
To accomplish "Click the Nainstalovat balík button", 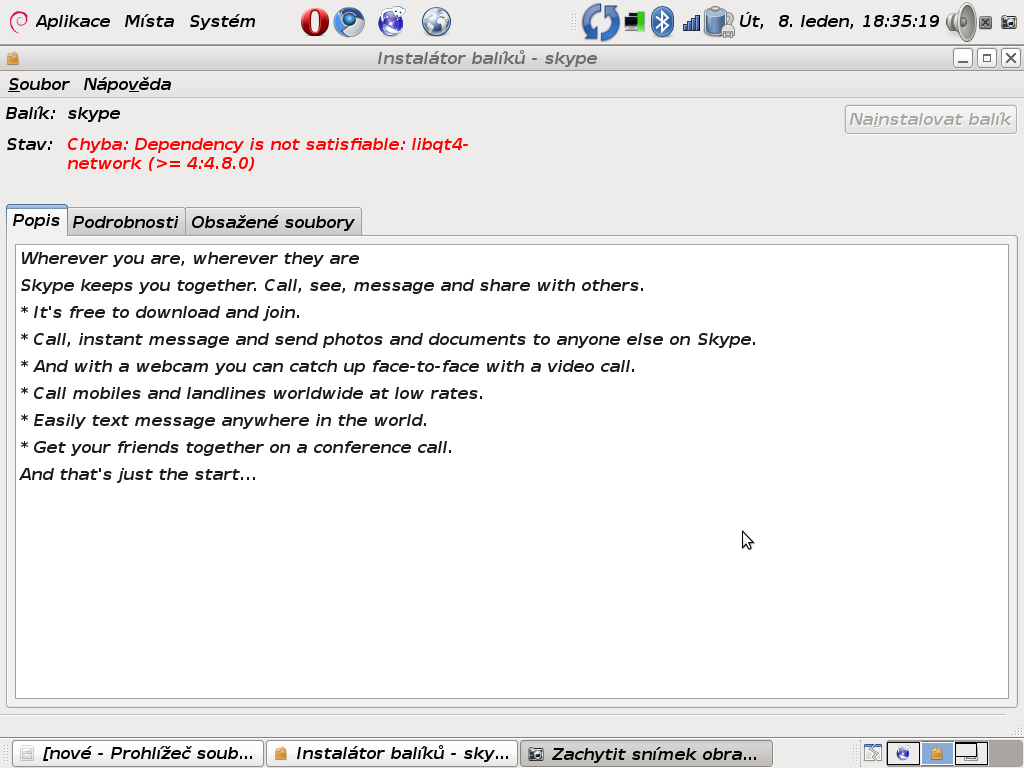I will click(930, 120).
